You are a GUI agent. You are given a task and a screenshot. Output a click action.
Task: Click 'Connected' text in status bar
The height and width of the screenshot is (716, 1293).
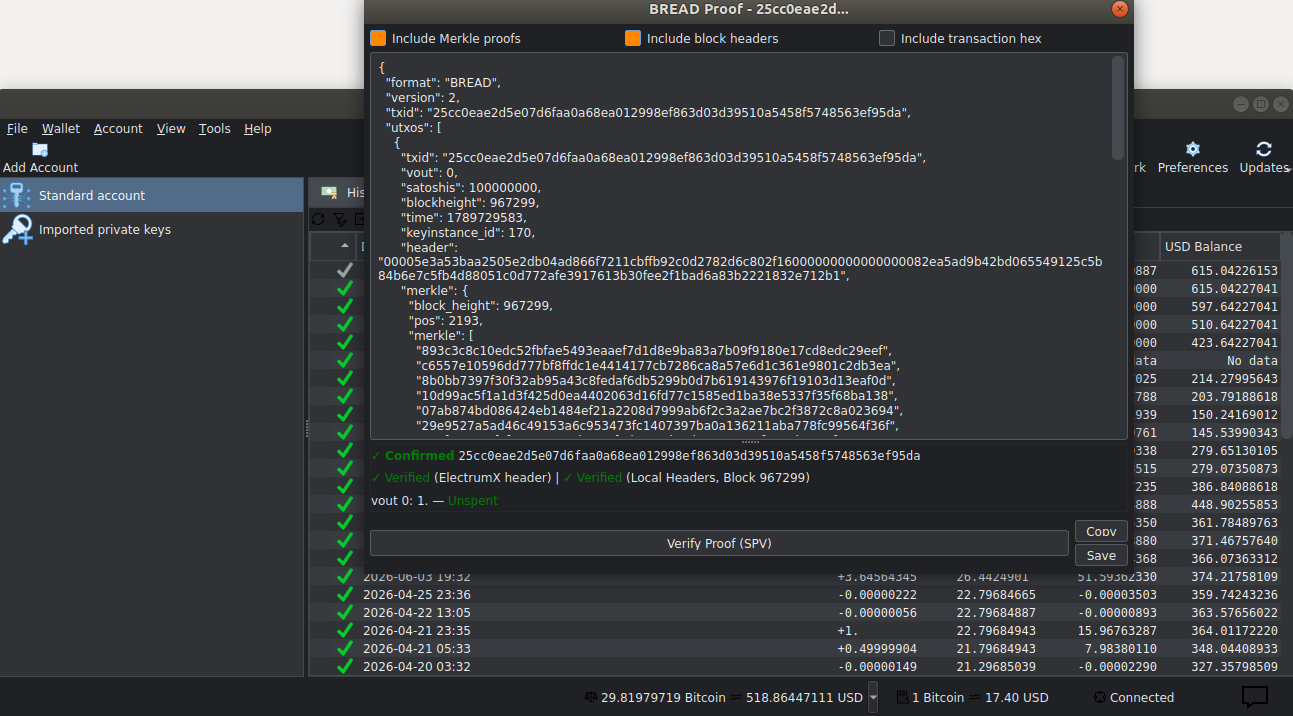pos(1142,697)
